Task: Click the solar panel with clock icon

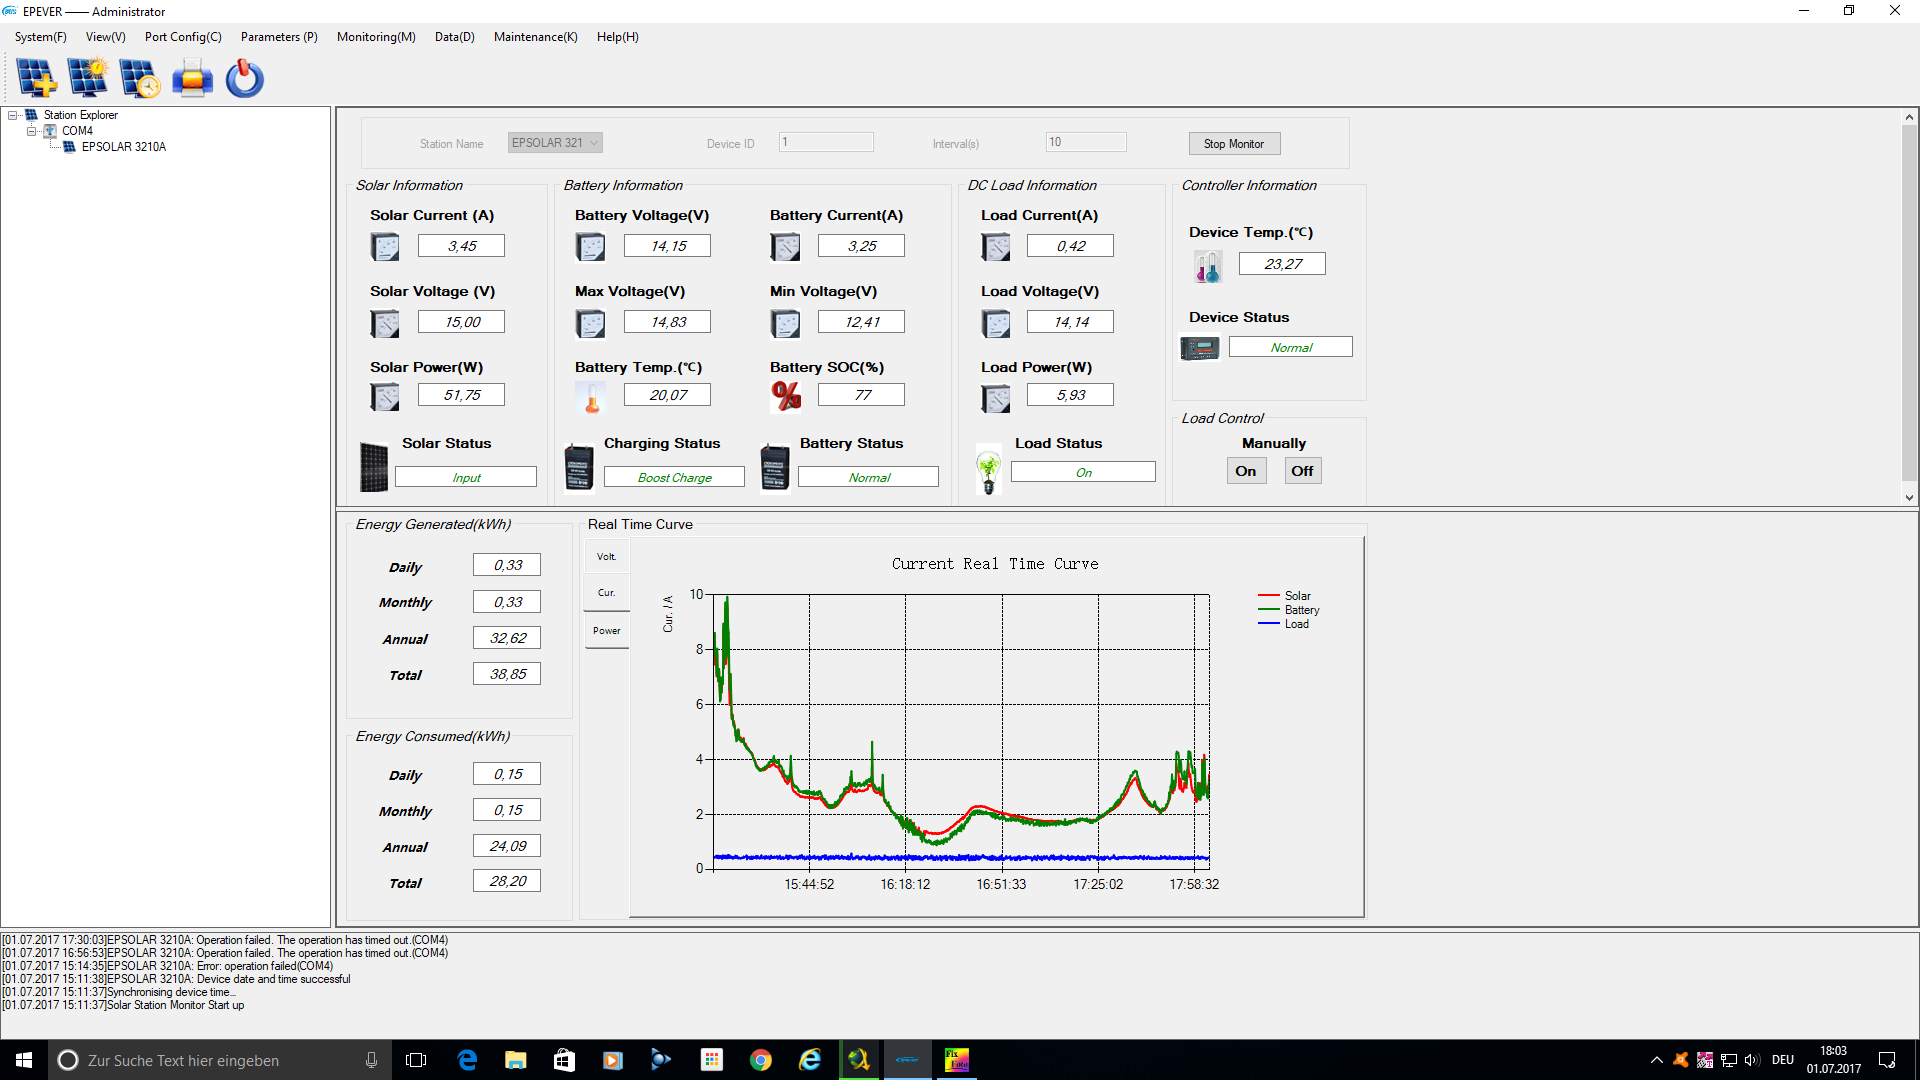Action: (140, 78)
